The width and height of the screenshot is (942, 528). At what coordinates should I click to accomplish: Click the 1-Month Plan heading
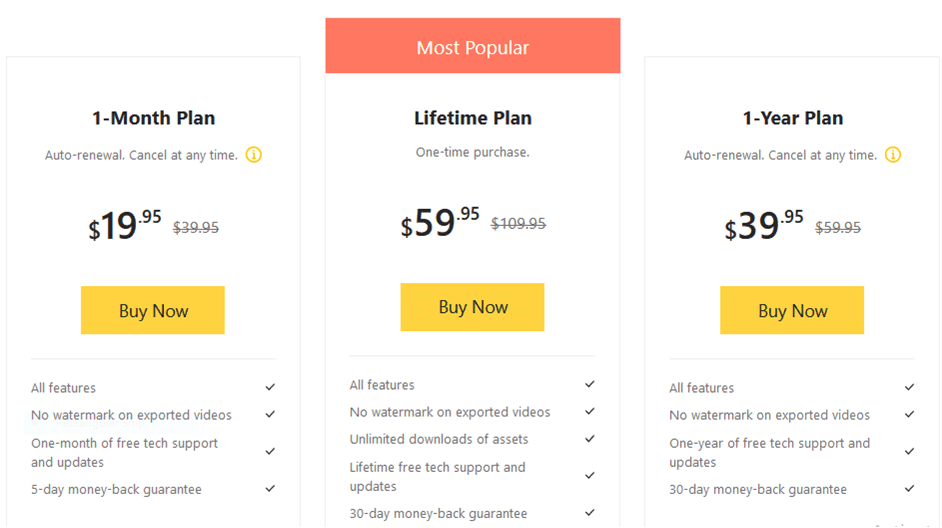pyautogui.click(x=153, y=118)
